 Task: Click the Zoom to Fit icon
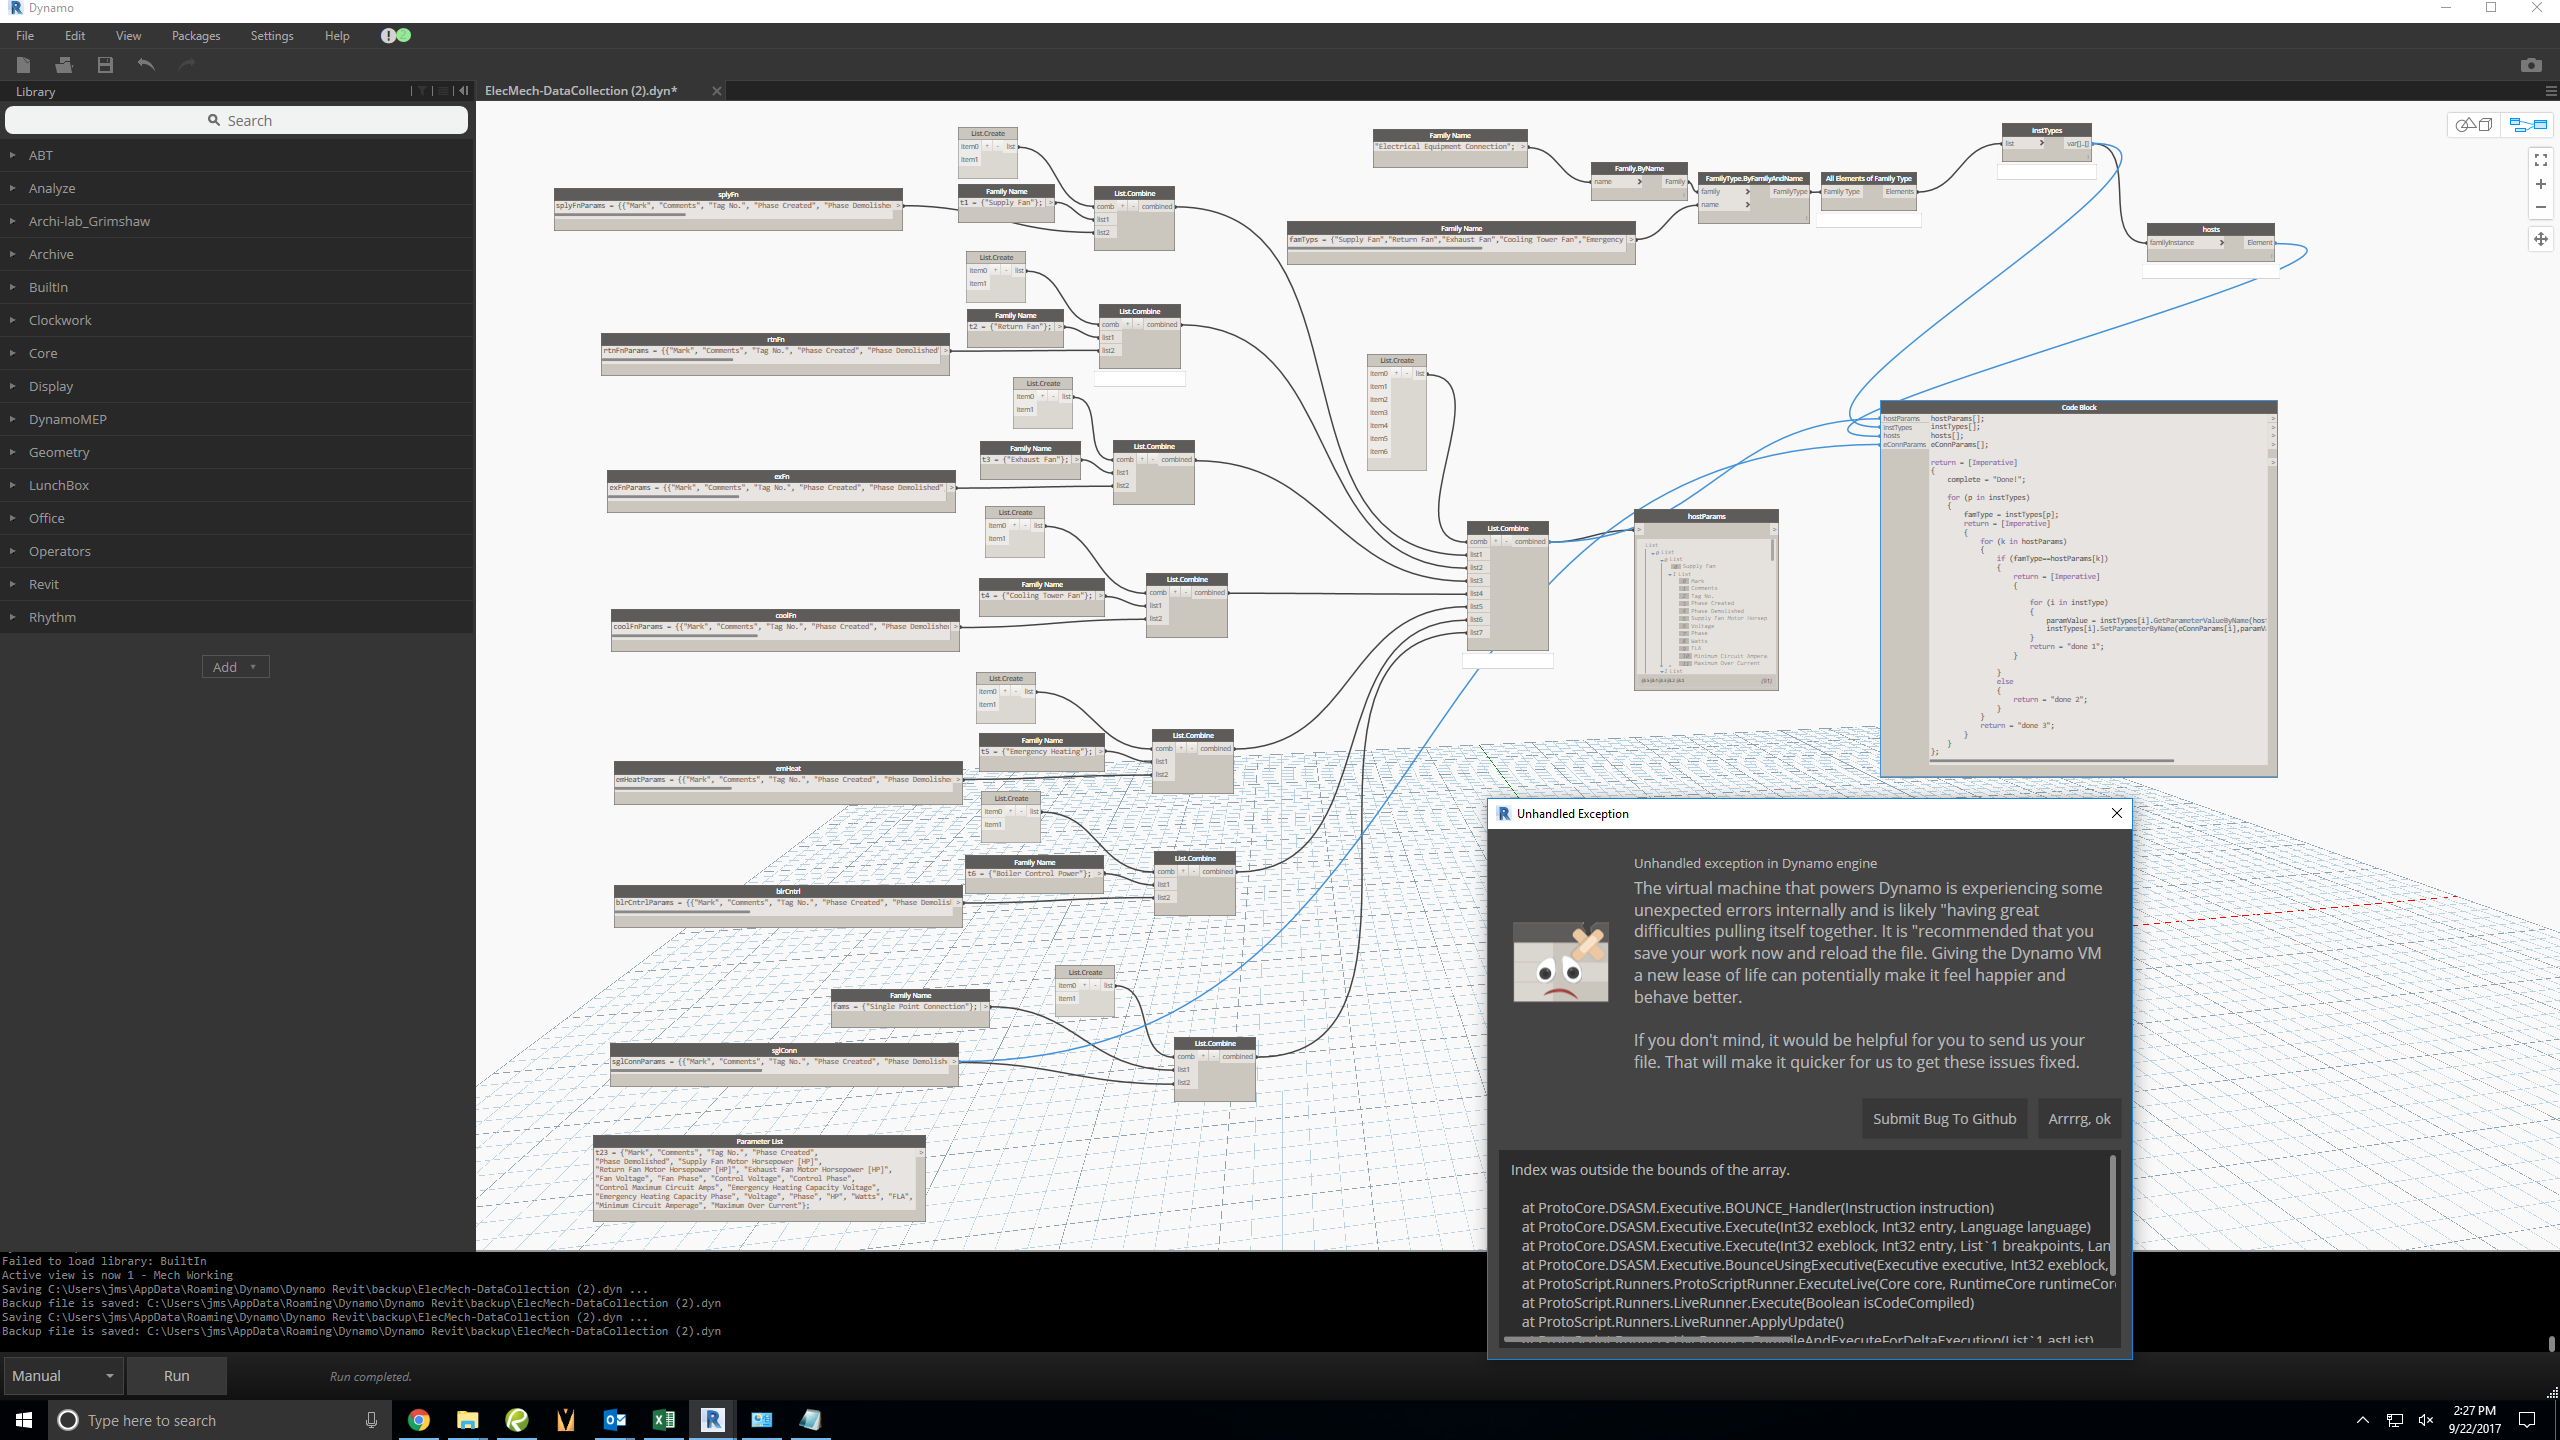2540,160
